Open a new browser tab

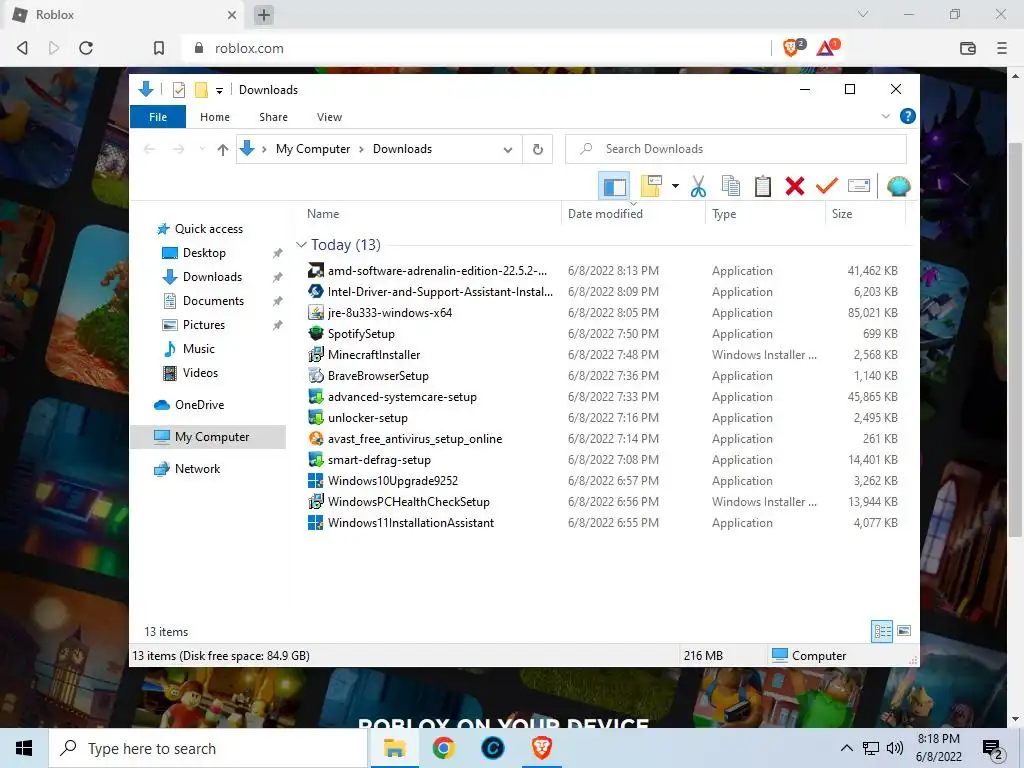tap(264, 14)
